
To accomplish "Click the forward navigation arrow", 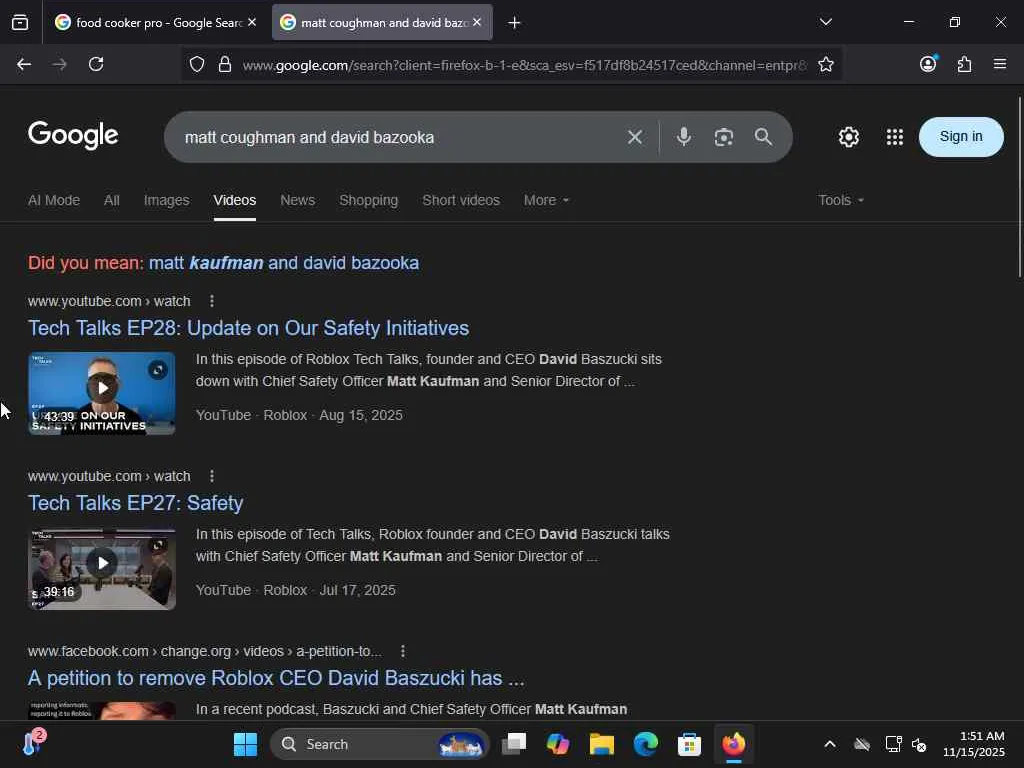I will tap(59, 64).
